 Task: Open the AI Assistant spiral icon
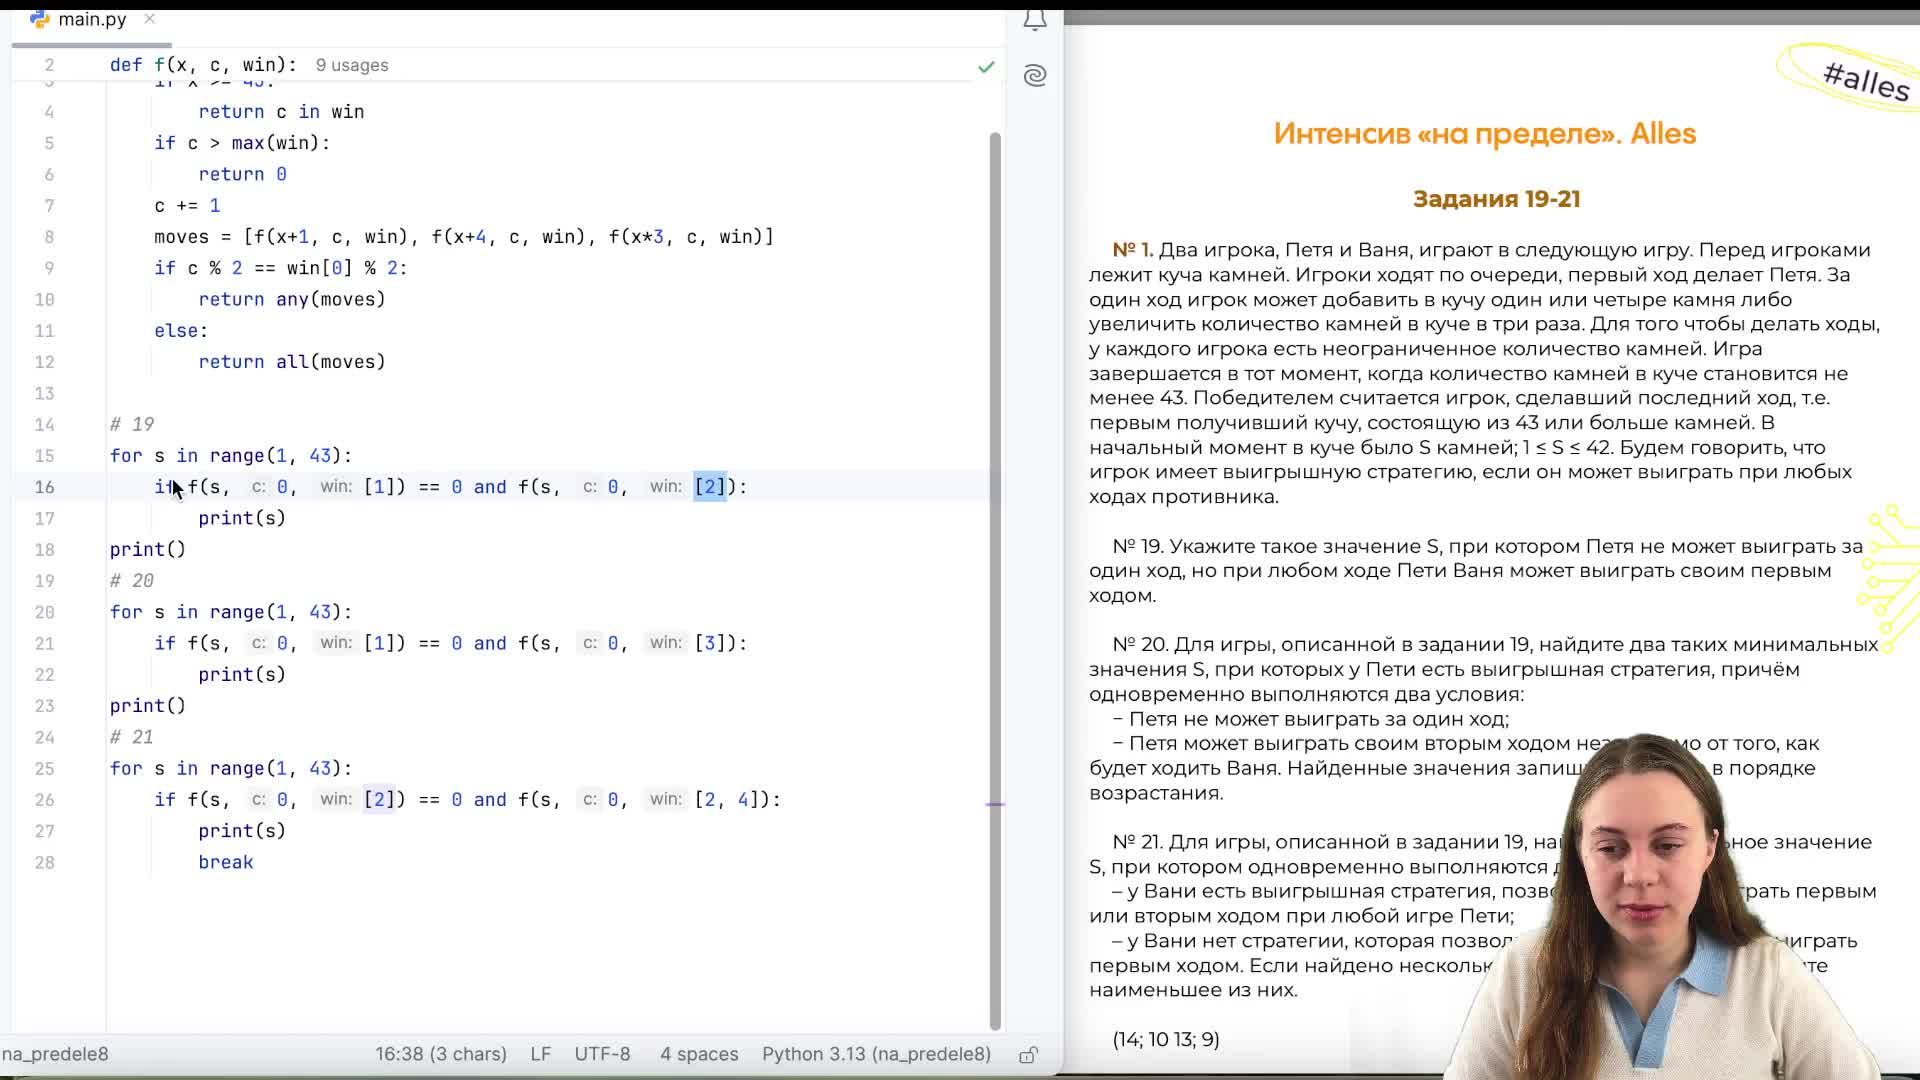(x=1035, y=75)
